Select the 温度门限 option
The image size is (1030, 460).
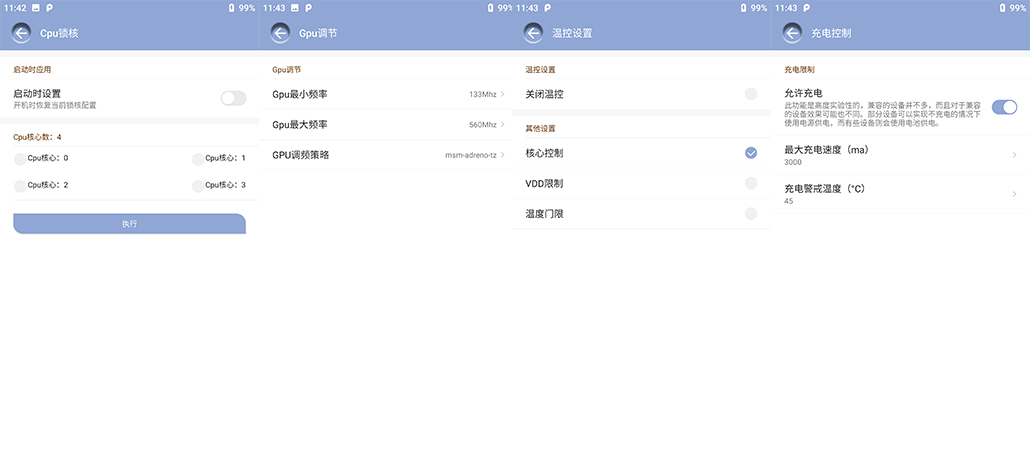(750, 213)
